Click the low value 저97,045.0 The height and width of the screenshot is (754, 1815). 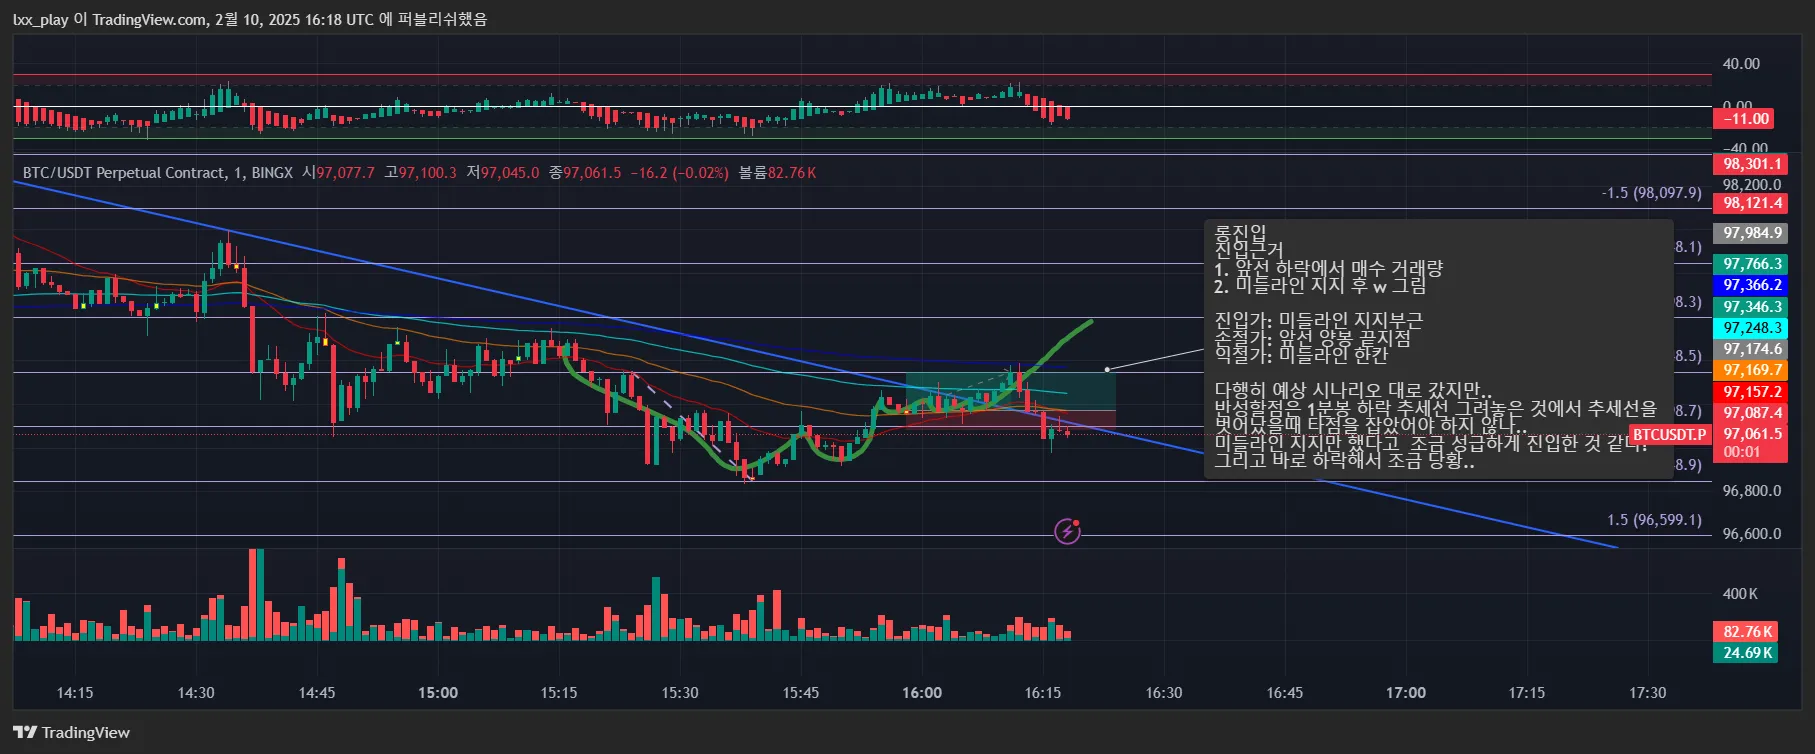click(502, 173)
